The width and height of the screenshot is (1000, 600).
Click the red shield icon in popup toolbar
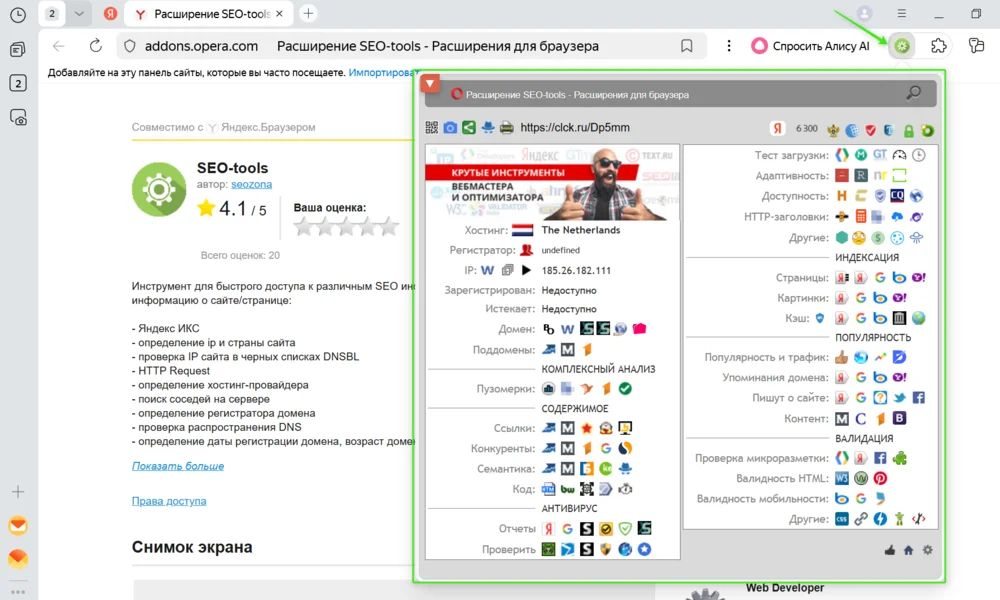click(x=871, y=131)
